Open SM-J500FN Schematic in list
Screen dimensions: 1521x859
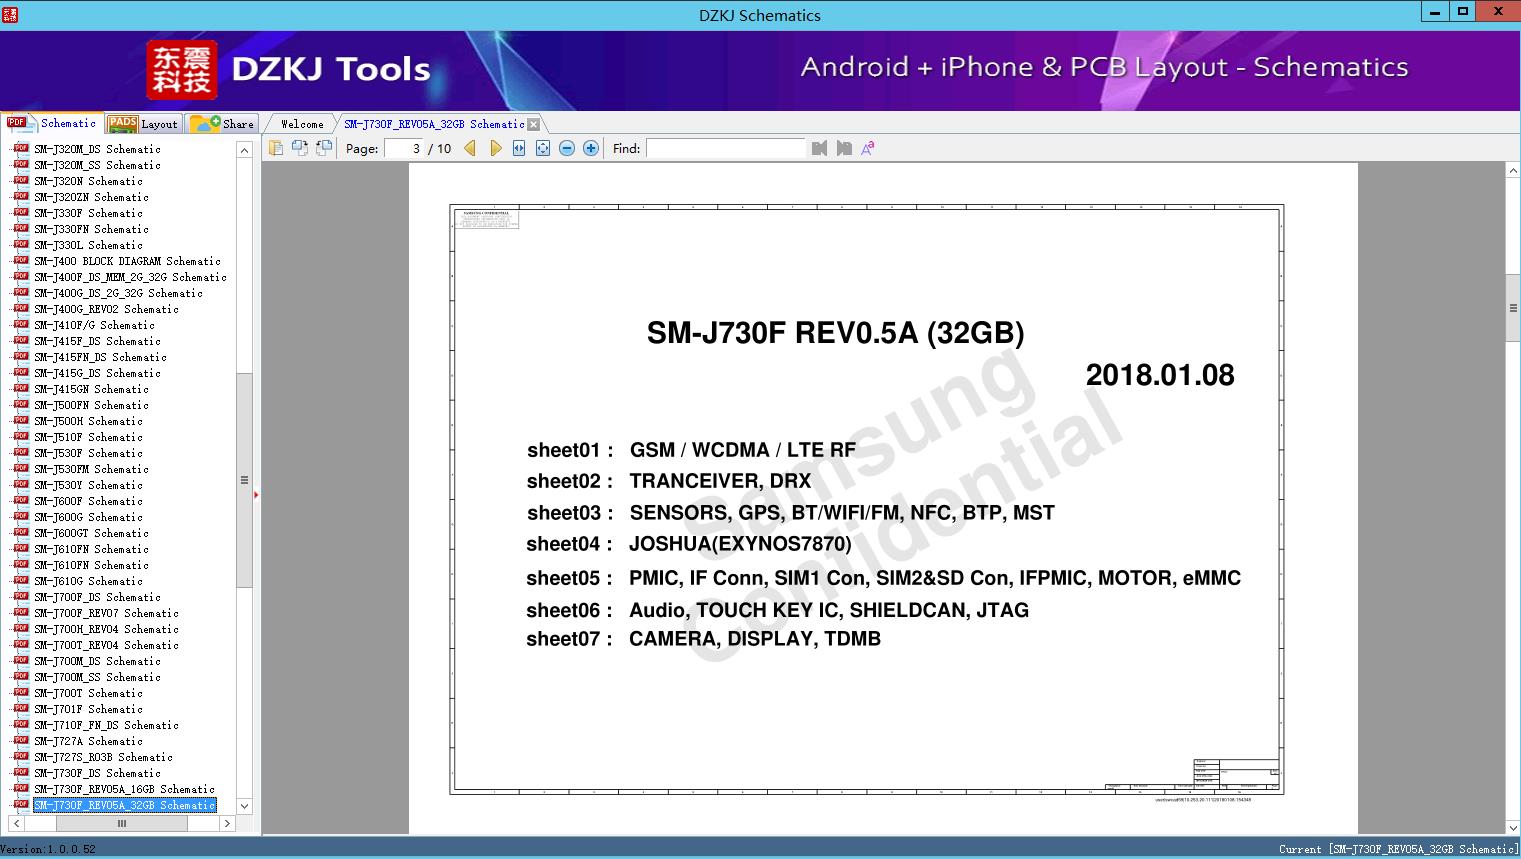(91, 405)
